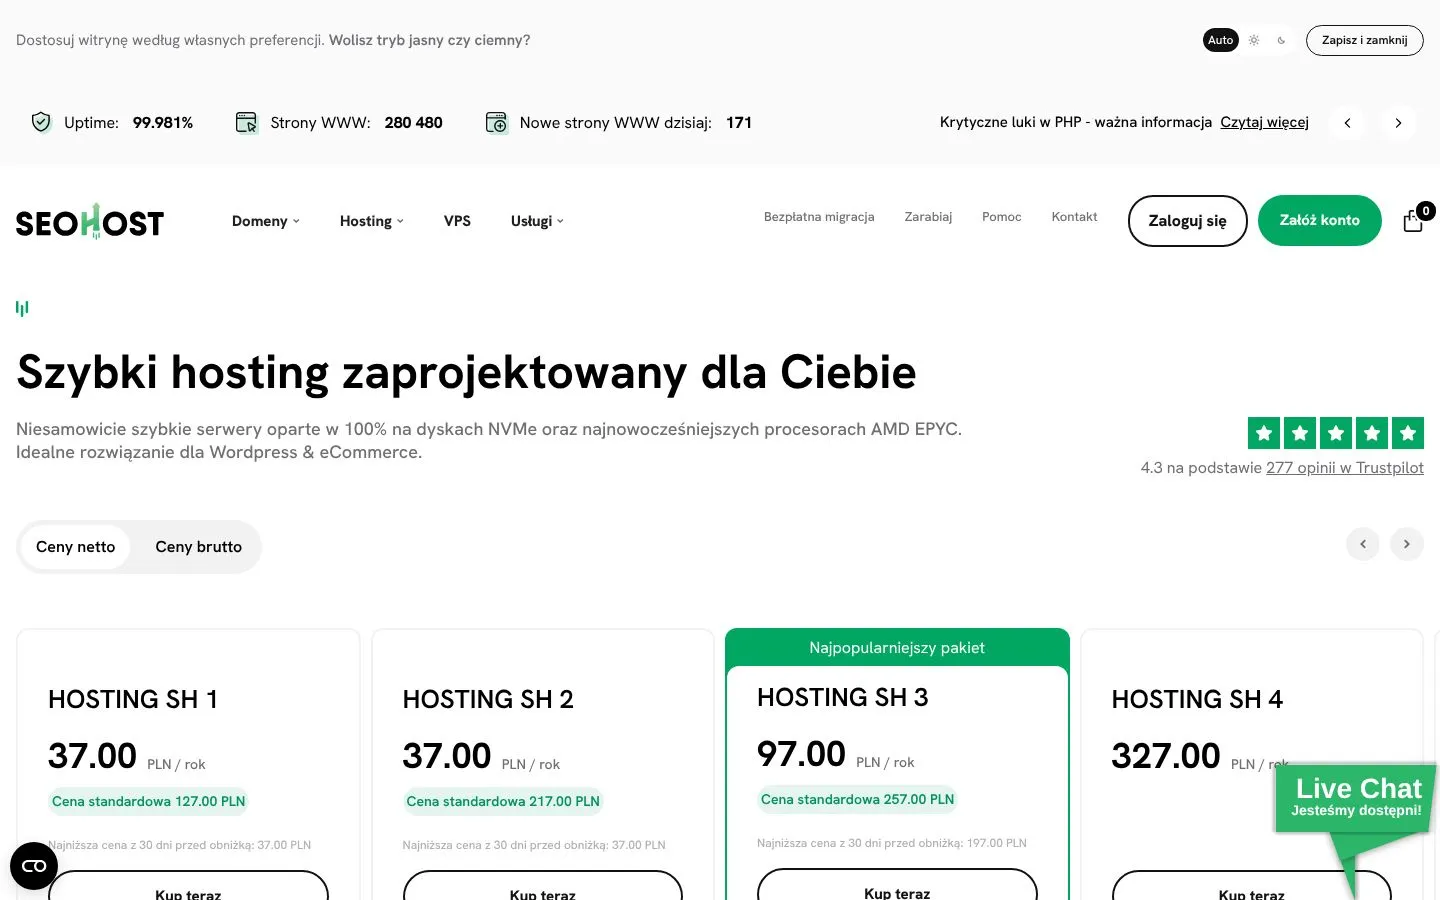Screen dimensions: 1440x900
Task: Slide hosting packages to previous
Action: pos(1362,544)
